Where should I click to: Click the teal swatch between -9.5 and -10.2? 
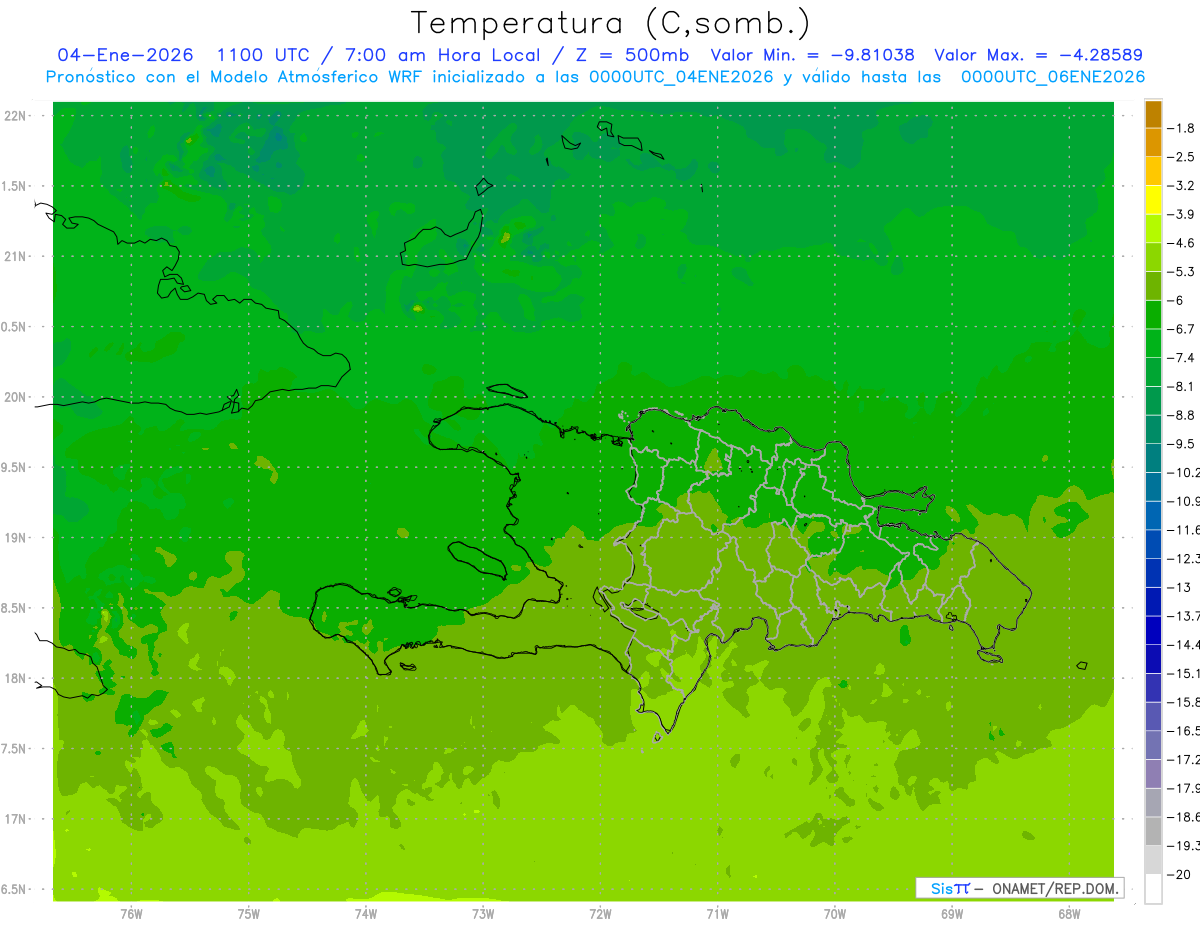point(1153,458)
